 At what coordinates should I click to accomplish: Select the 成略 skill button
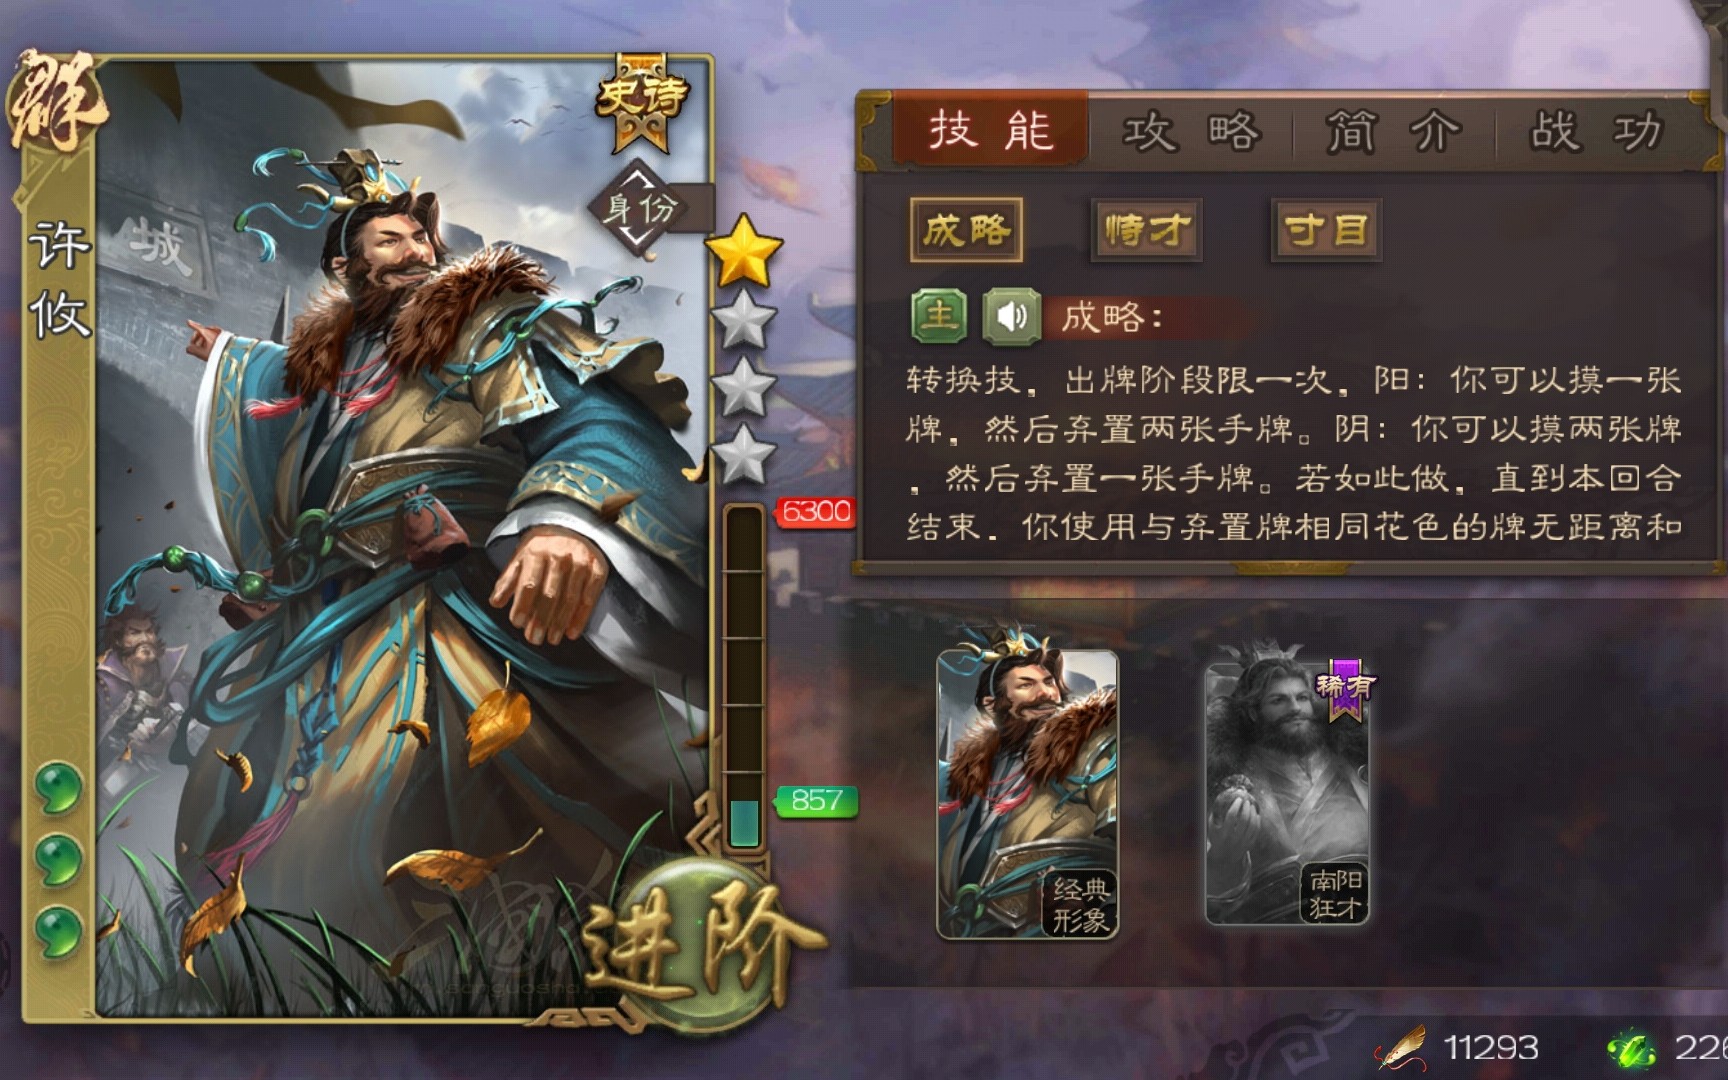click(x=966, y=231)
